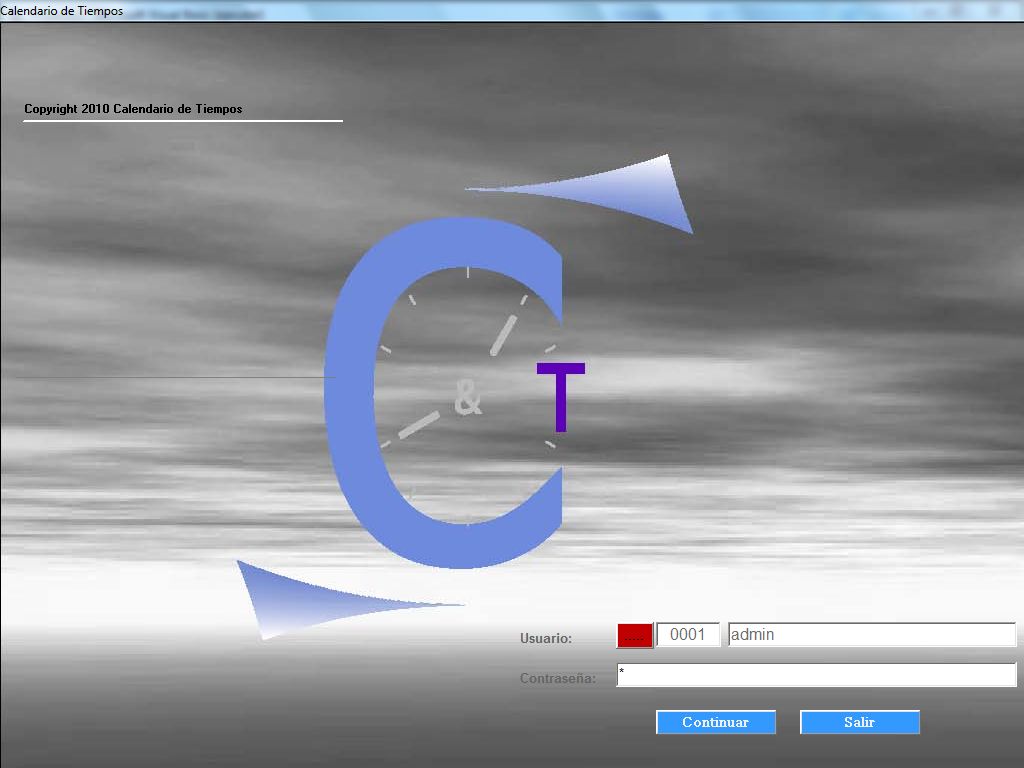Click the white underline below the copyright
1024x768 pixels.
point(182,121)
